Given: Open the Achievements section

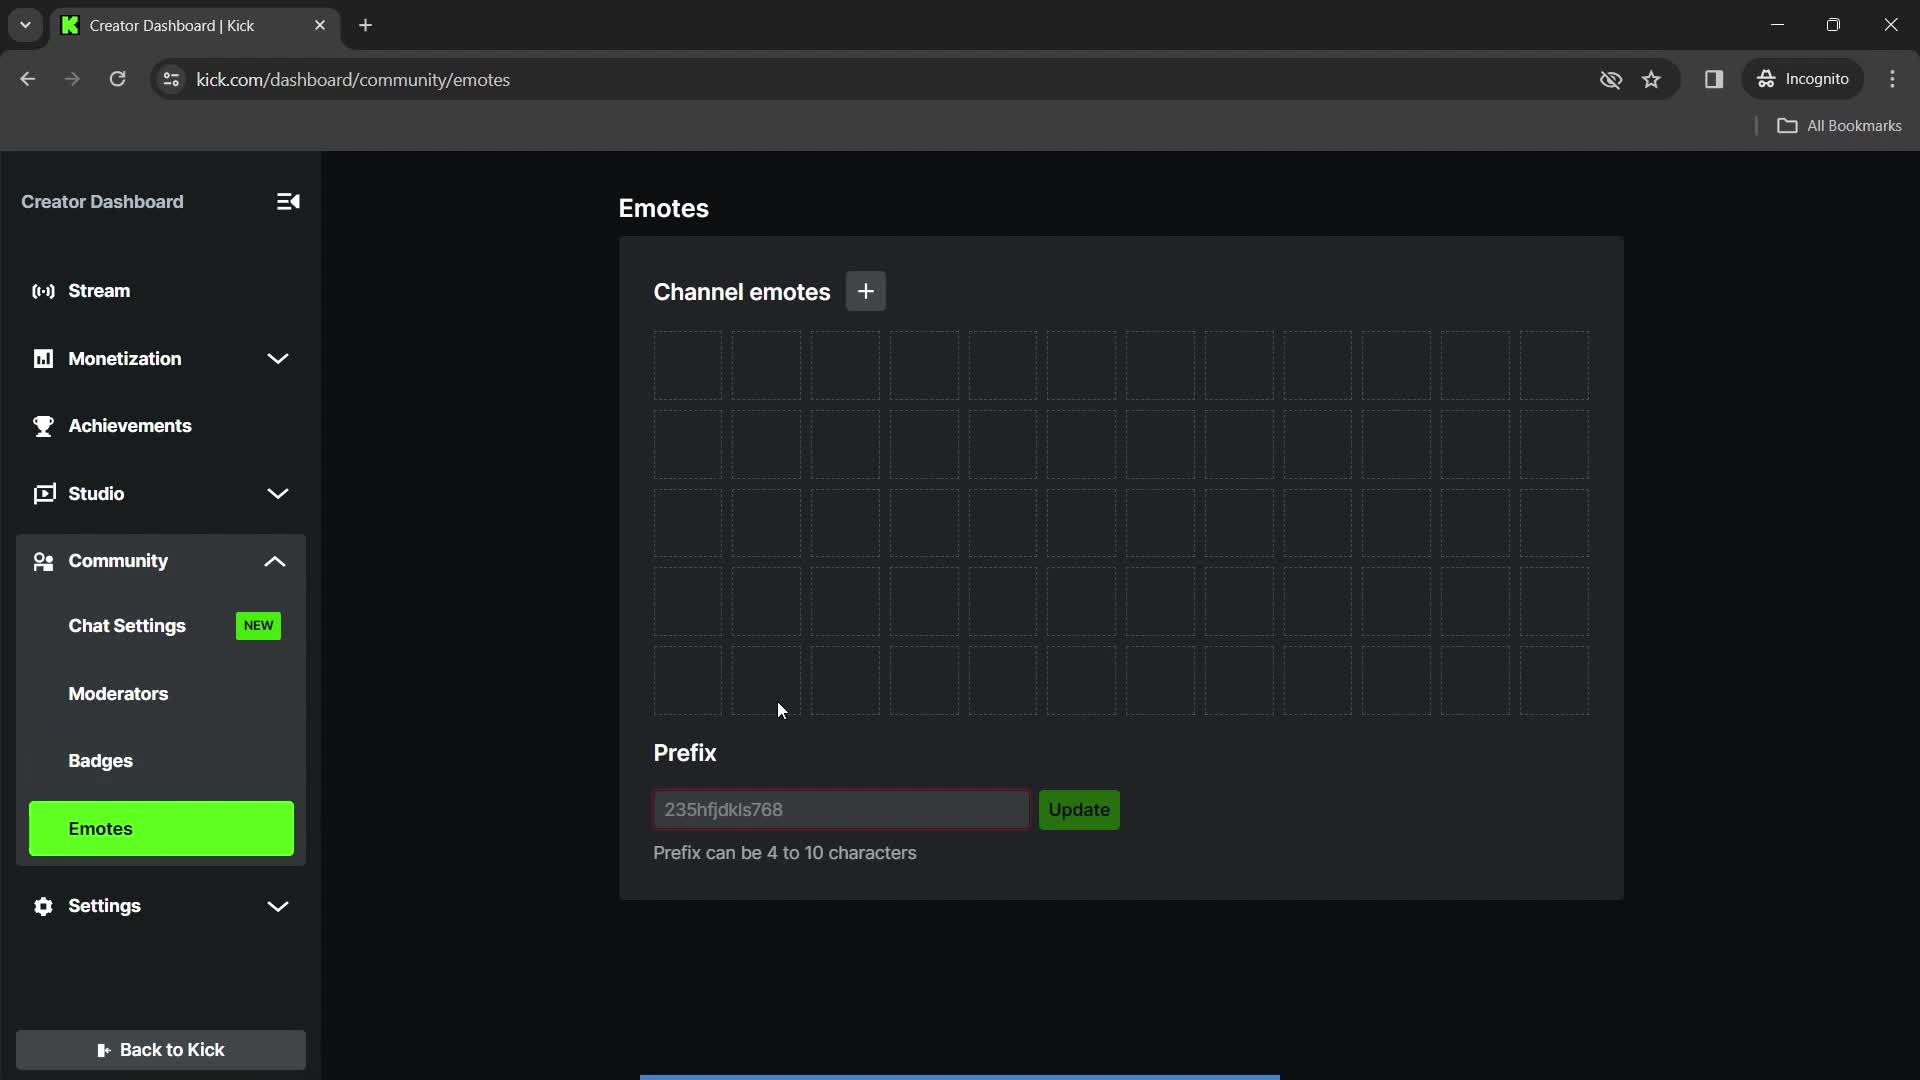Looking at the screenshot, I should 129,425.
